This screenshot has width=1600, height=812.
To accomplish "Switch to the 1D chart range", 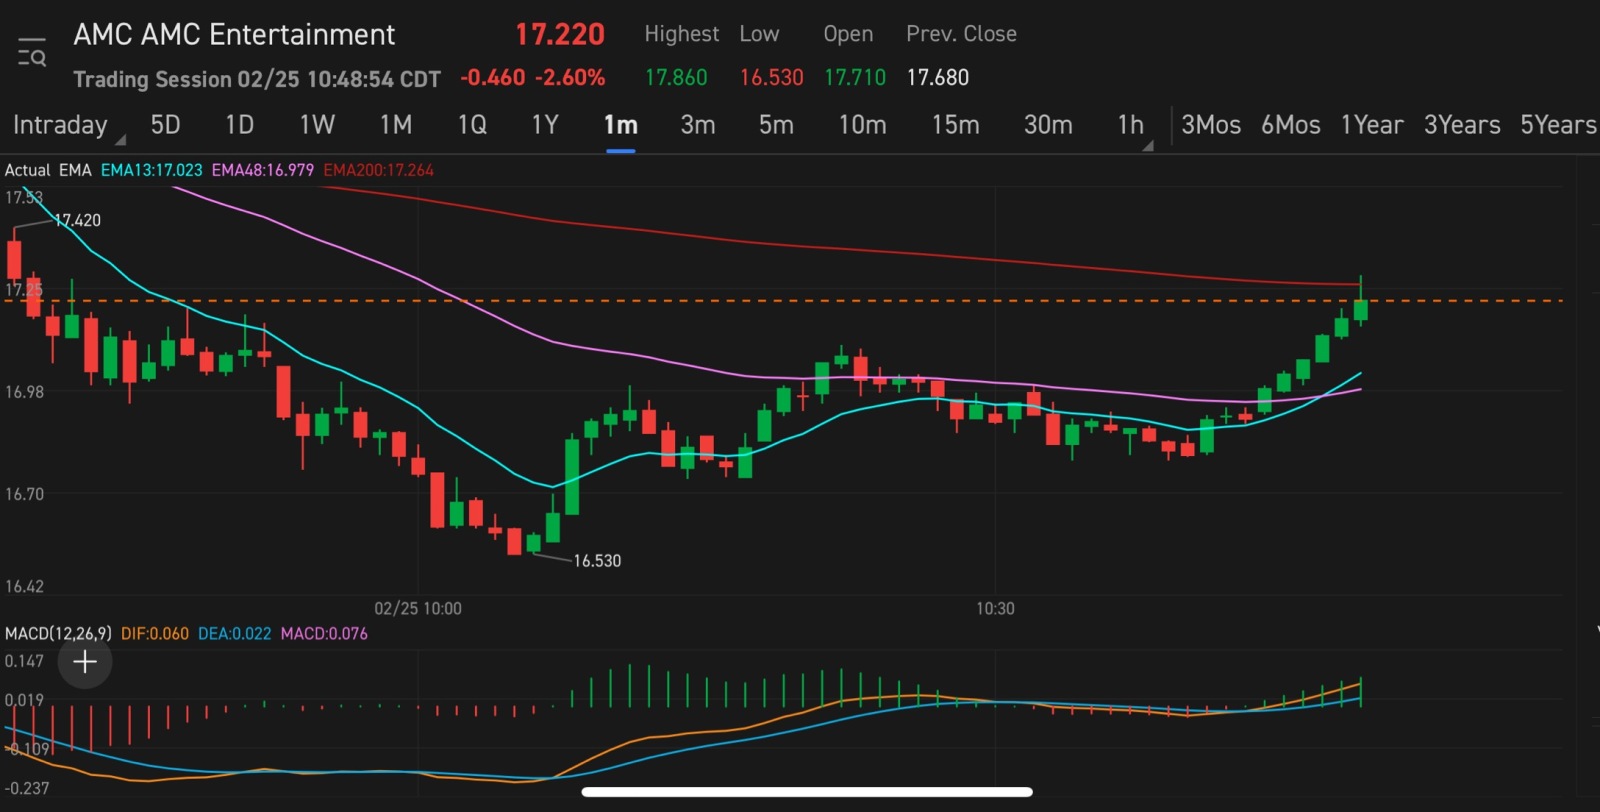I will click(x=239, y=125).
